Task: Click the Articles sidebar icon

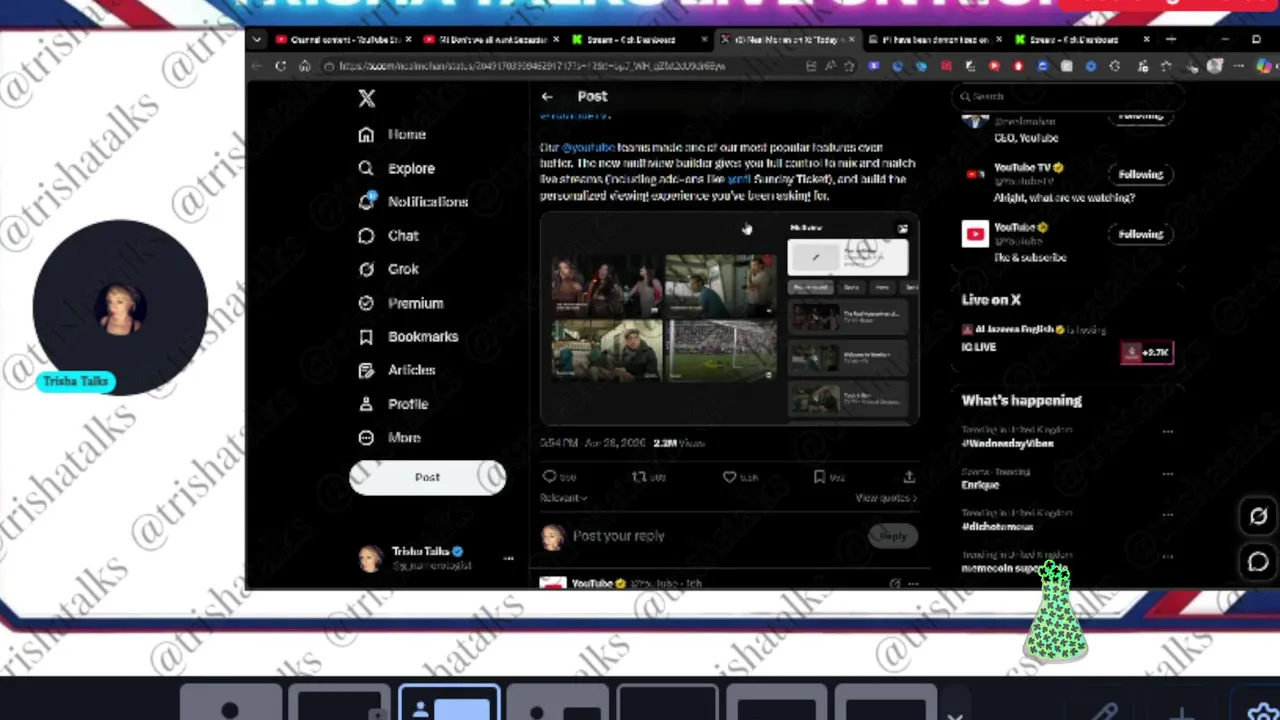Action: click(x=366, y=370)
